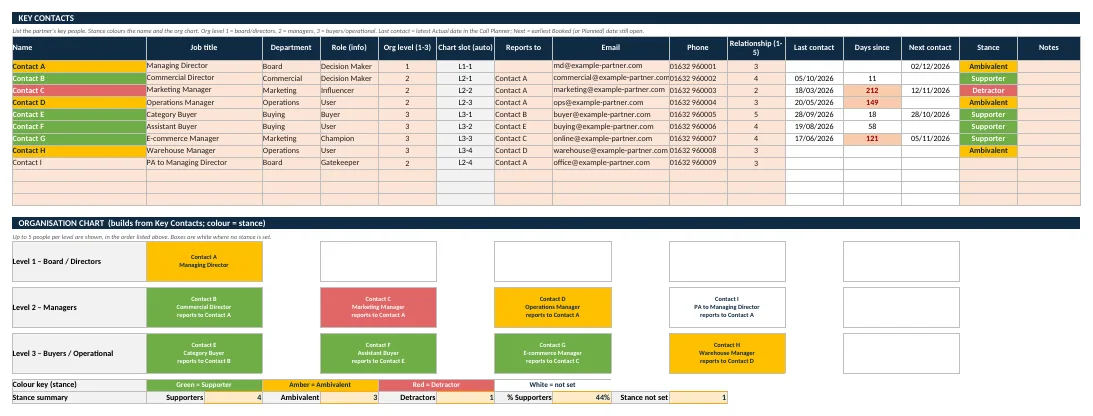Select the Job title column header

coord(204,48)
